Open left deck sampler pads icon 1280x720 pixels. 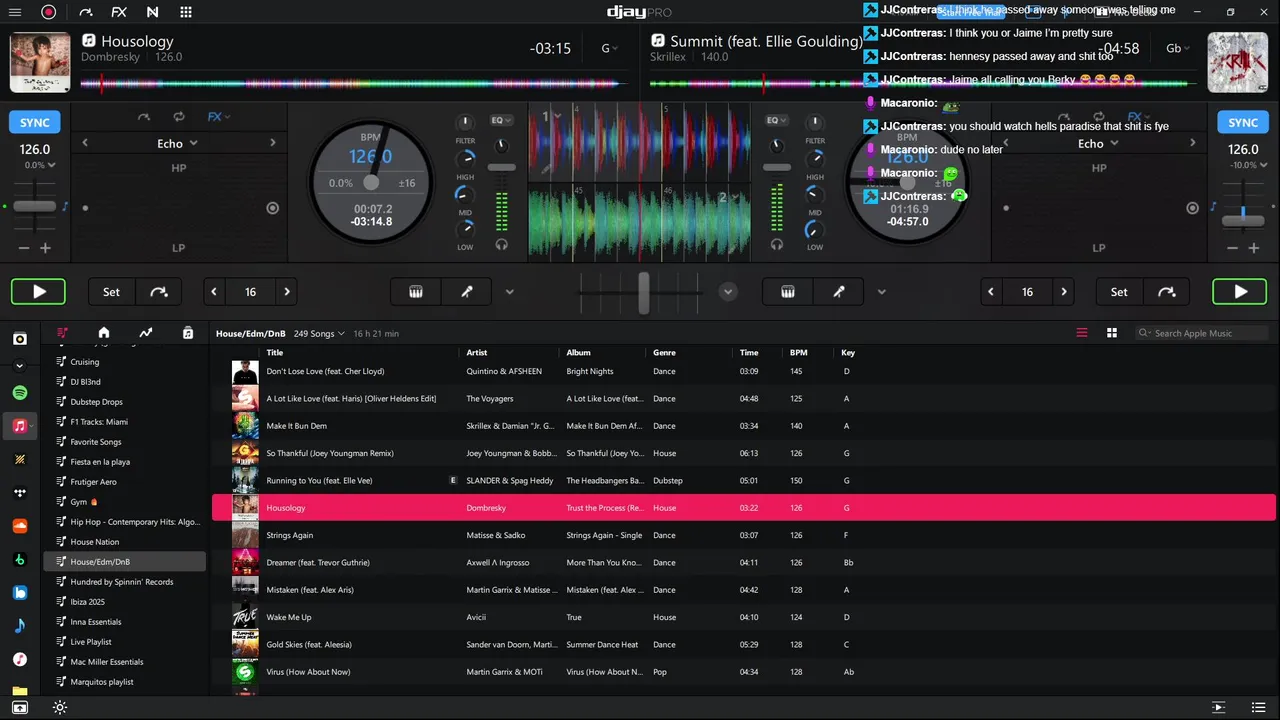click(416, 292)
